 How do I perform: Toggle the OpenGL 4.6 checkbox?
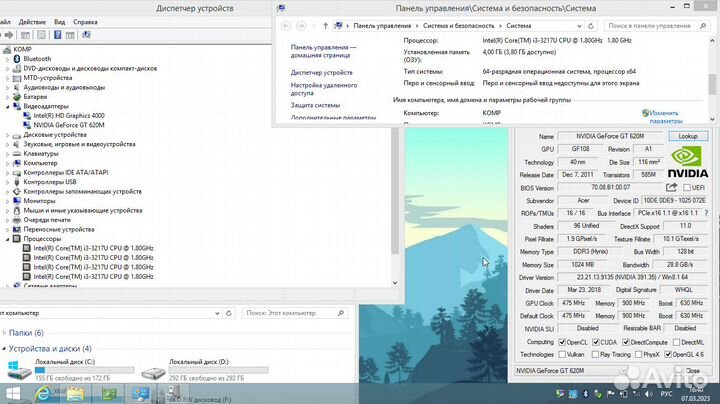[x=669, y=354]
